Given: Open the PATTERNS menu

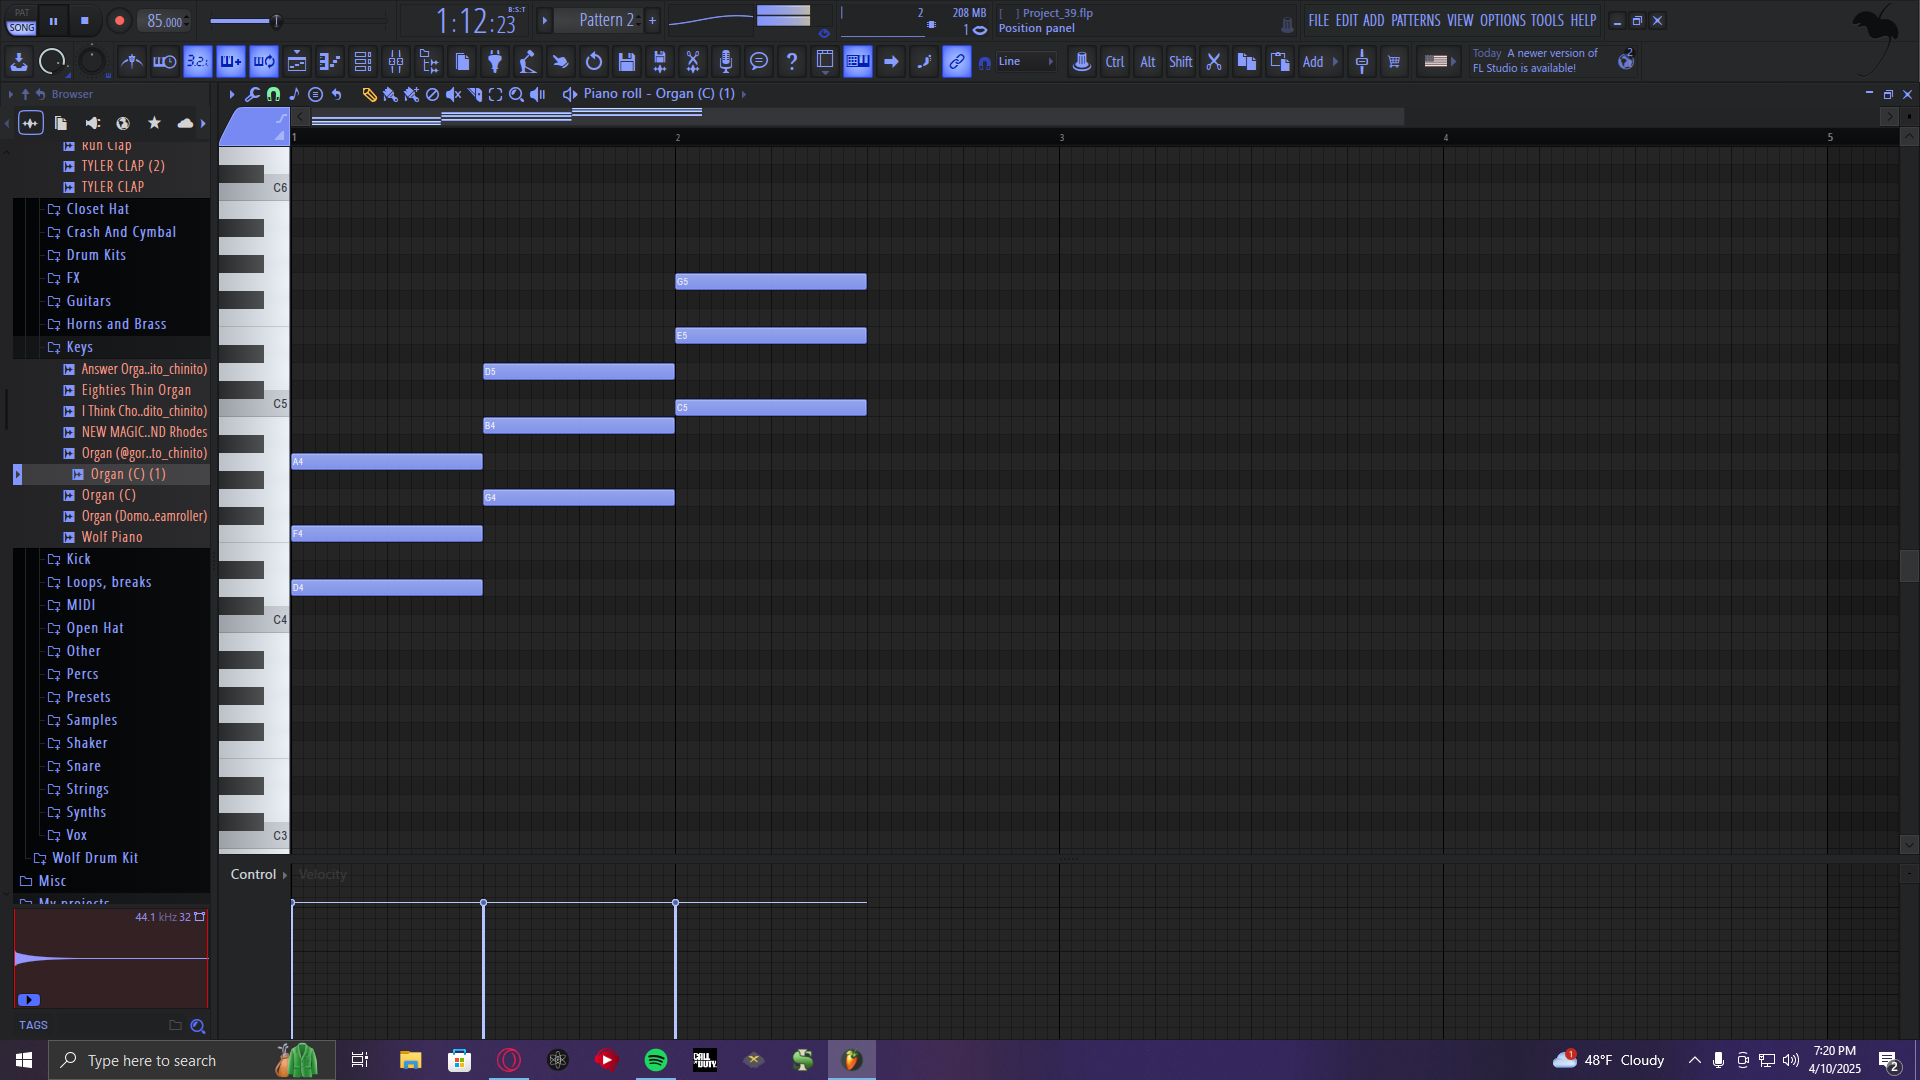Looking at the screenshot, I should point(1415,20).
